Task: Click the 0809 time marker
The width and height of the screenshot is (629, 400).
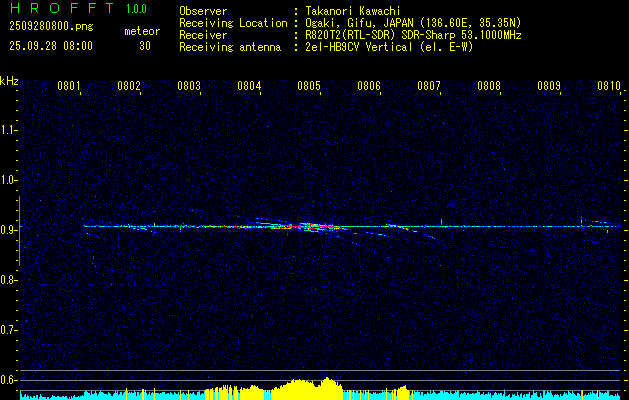Action: tap(549, 86)
